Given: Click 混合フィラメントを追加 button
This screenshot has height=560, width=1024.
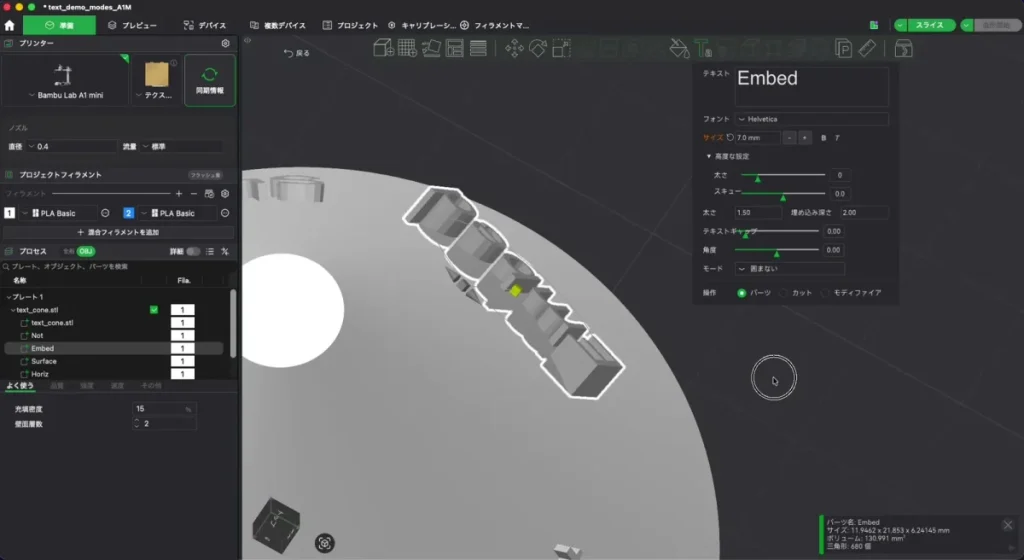Looking at the screenshot, I should 118,232.
